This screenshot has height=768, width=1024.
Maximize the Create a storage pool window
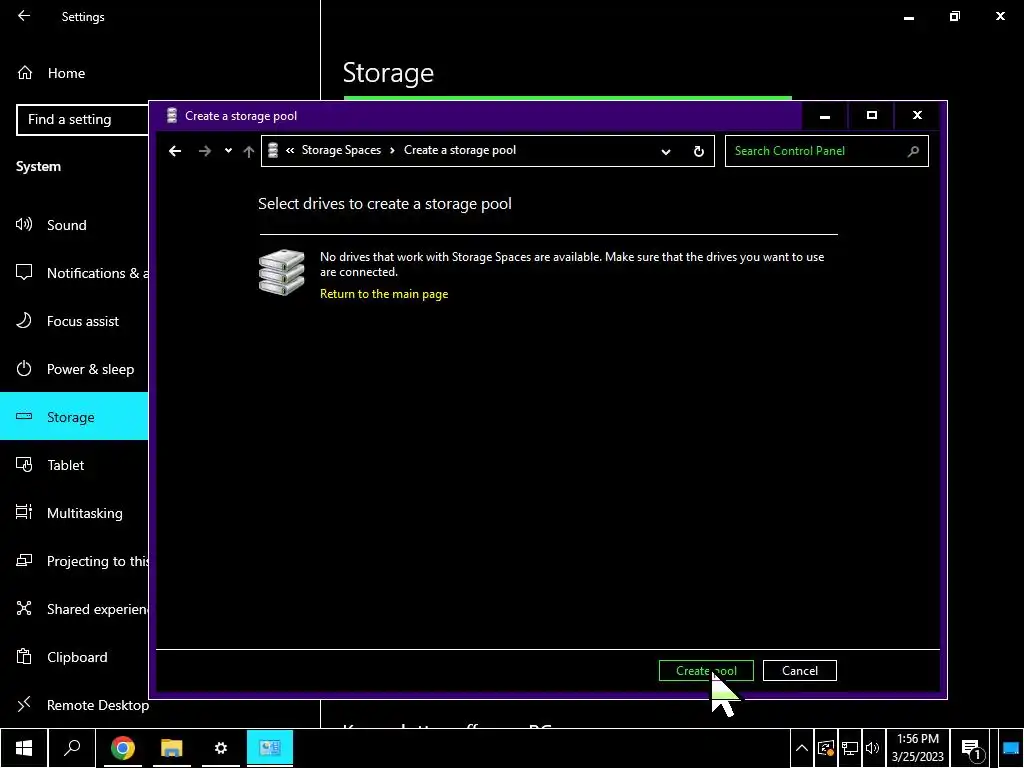coord(871,116)
